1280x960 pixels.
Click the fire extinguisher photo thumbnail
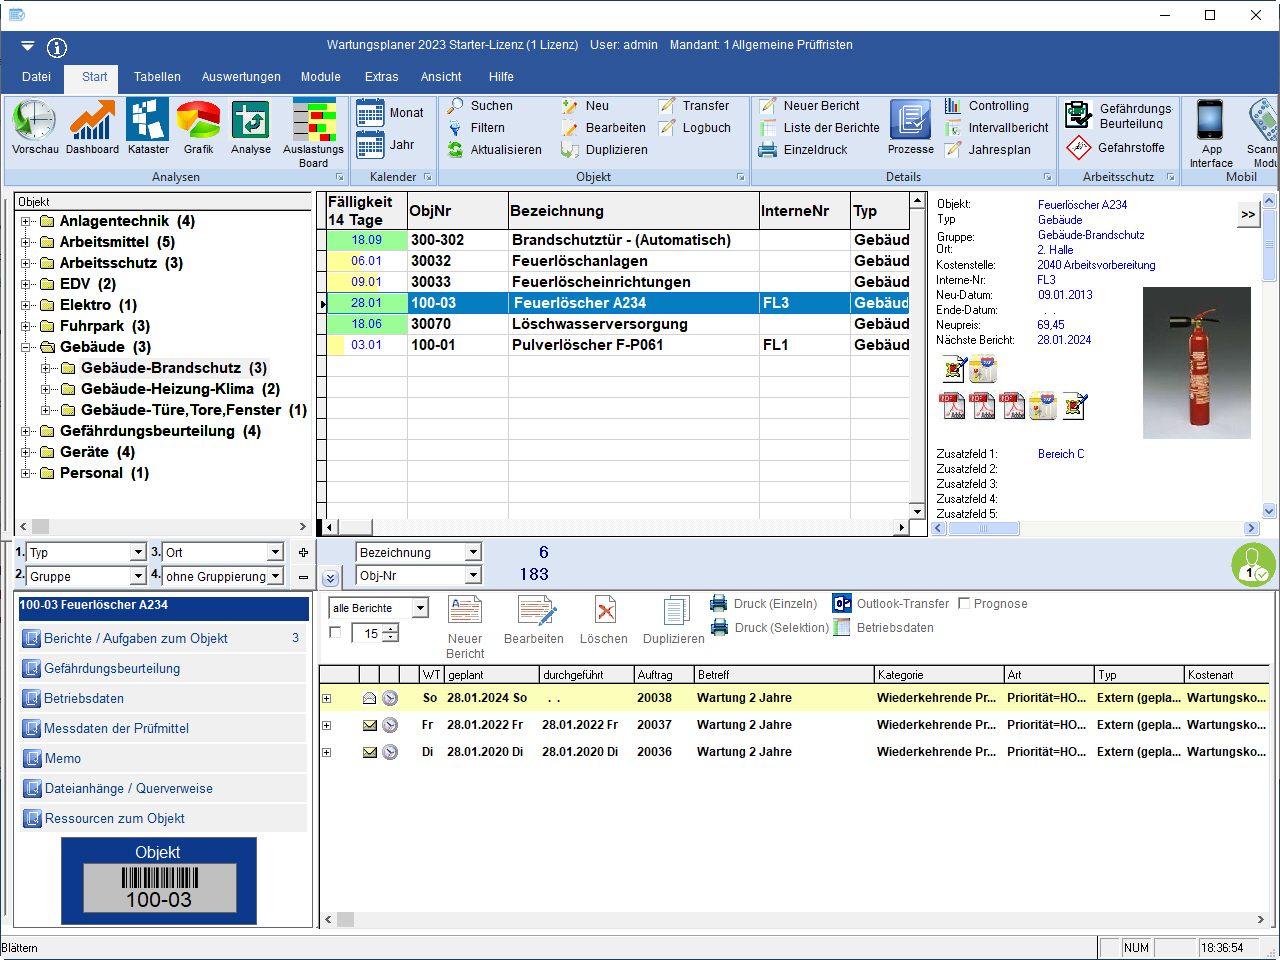[1196, 362]
